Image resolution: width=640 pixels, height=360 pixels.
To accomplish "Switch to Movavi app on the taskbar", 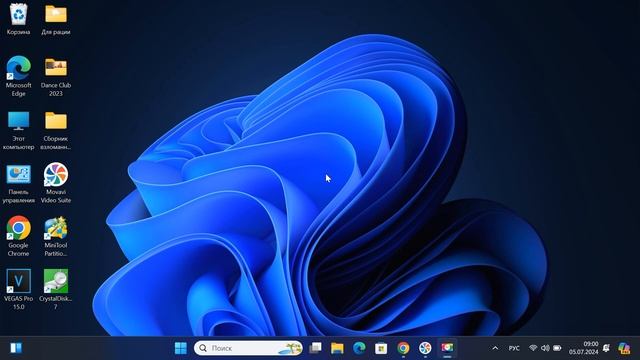I will [425, 348].
